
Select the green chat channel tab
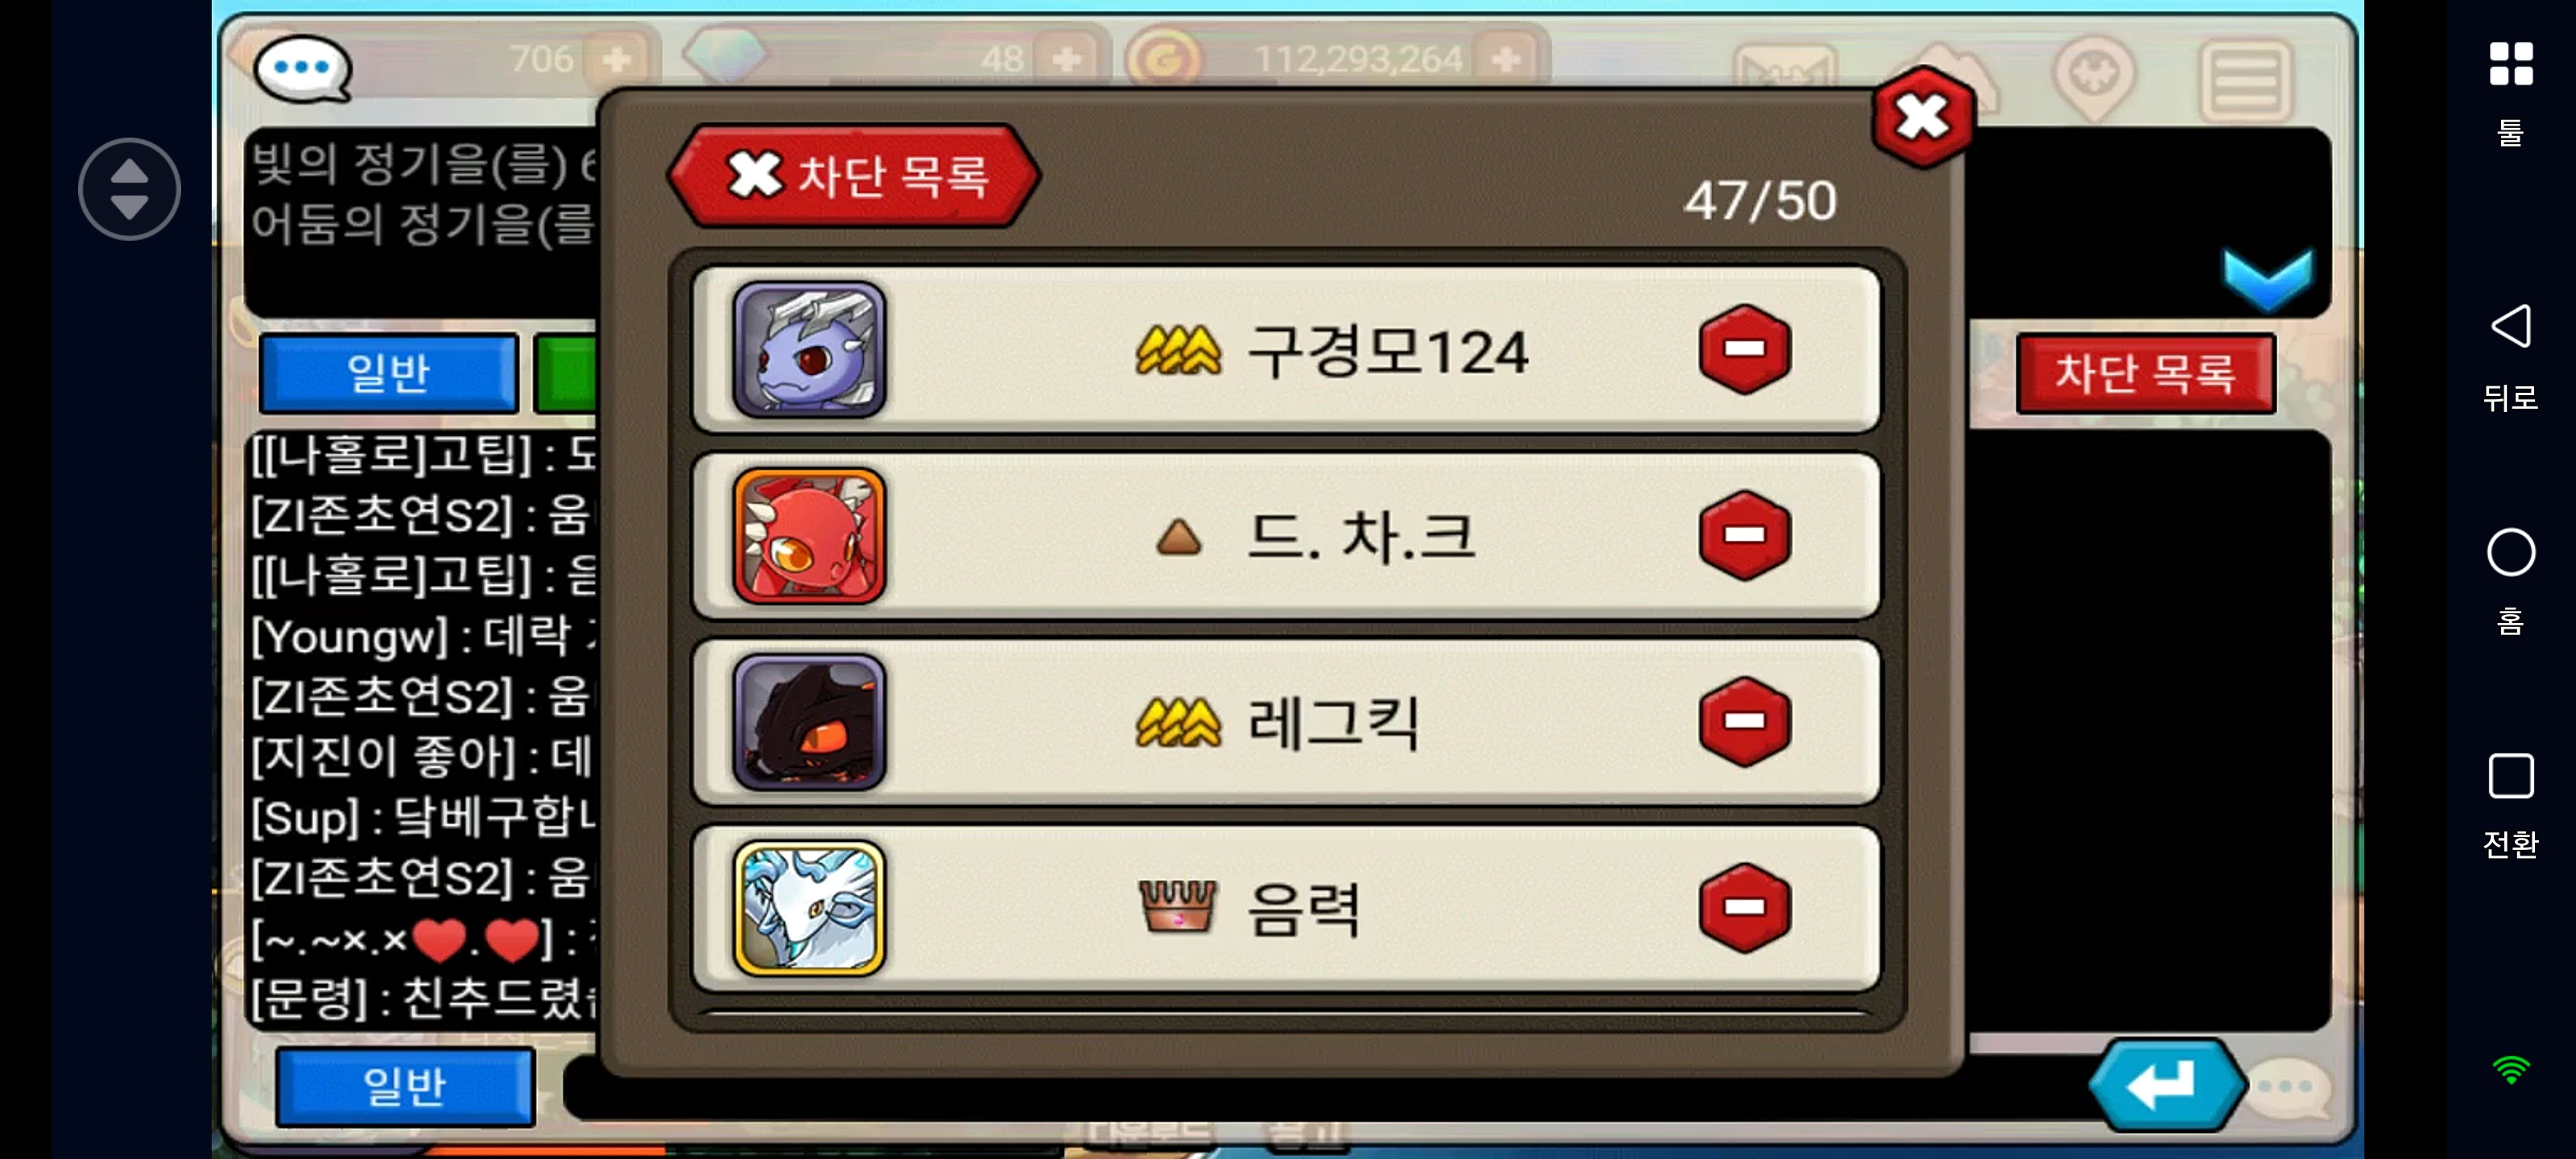566,373
